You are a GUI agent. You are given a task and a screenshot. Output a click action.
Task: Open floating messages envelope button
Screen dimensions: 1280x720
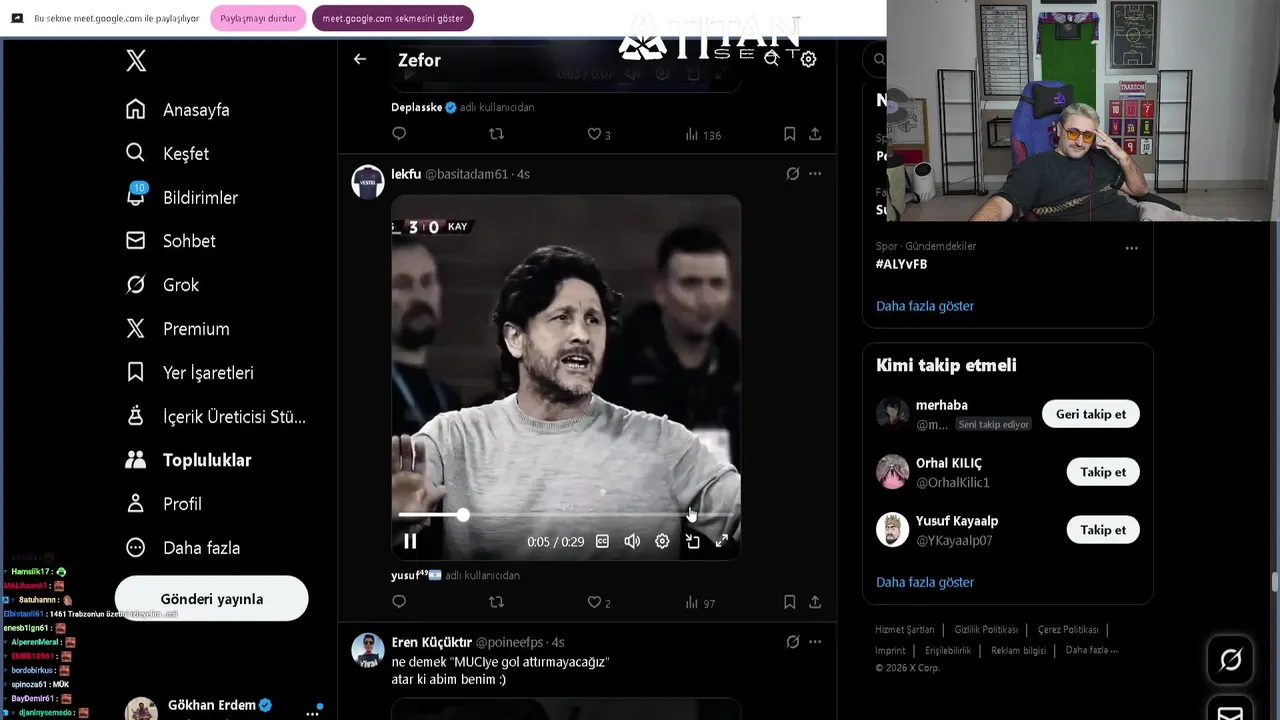click(x=1230, y=709)
